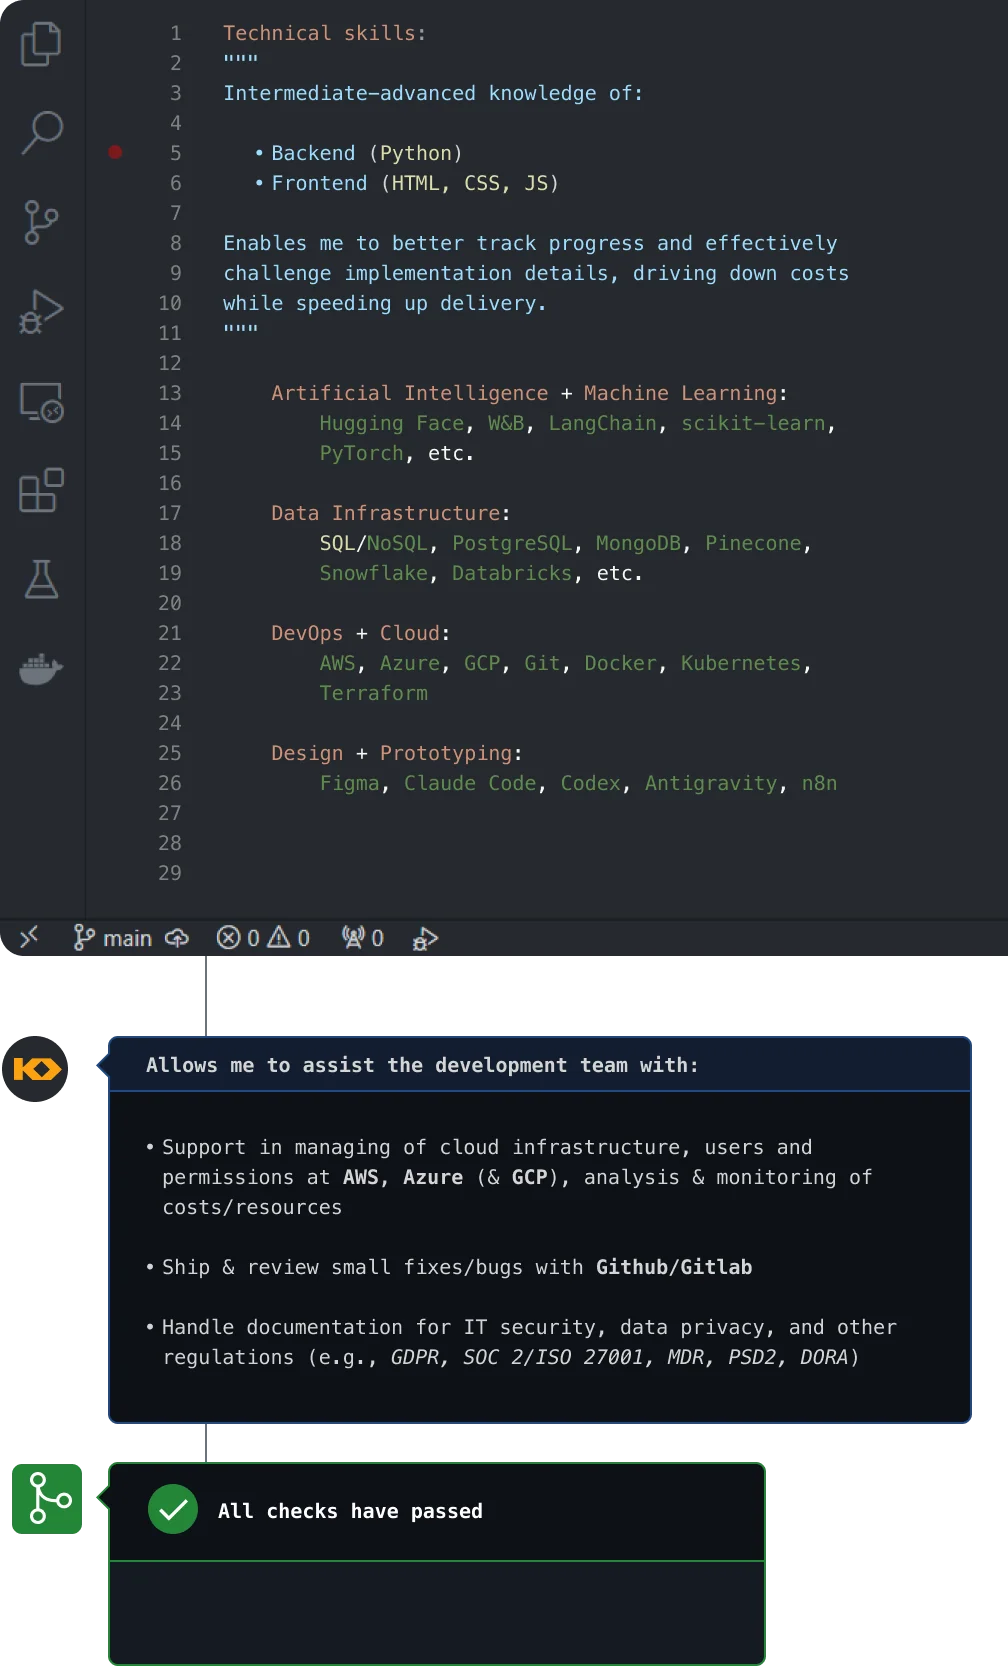Click the 'GDPR,' italic text
The width and height of the screenshot is (1008, 1666).
[x=419, y=1357]
